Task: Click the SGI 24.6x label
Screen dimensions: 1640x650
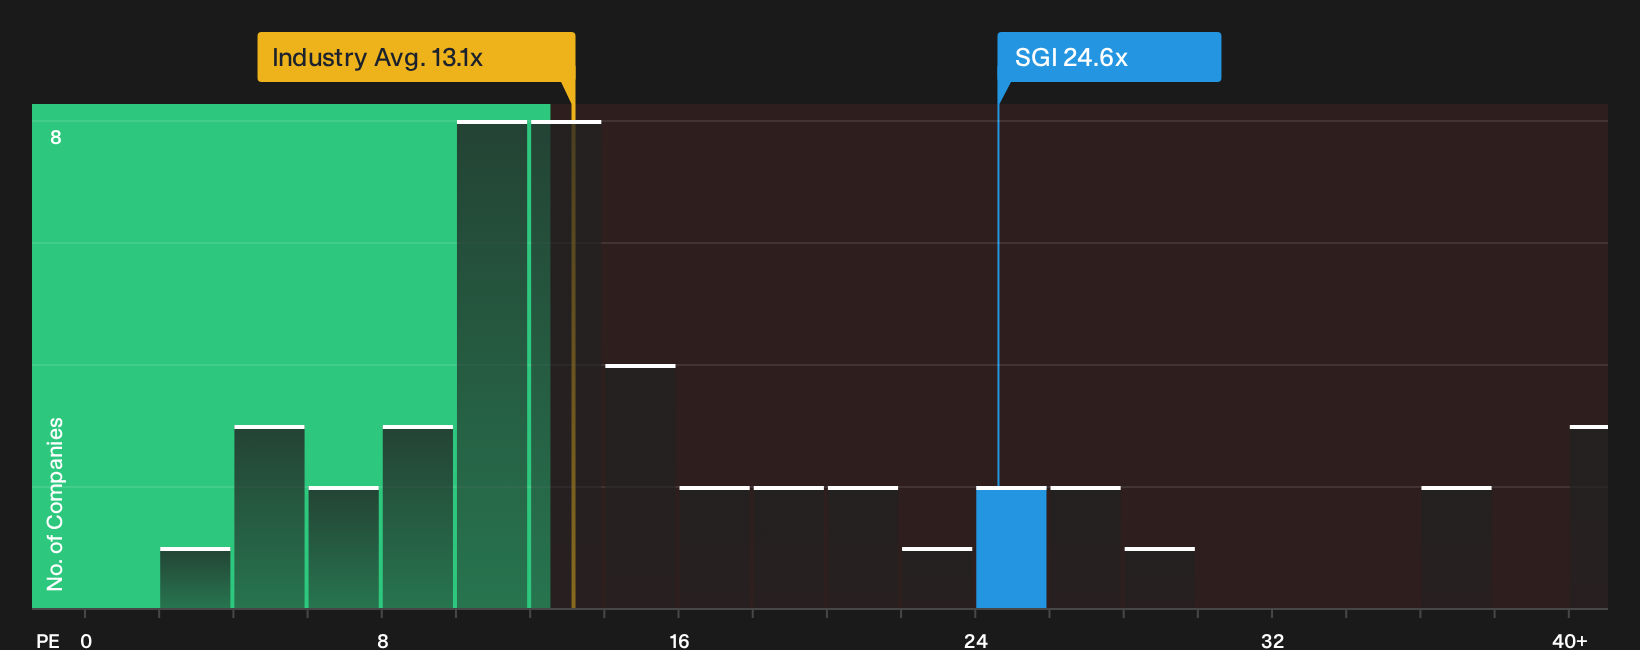Action: [x=1109, y=57]
